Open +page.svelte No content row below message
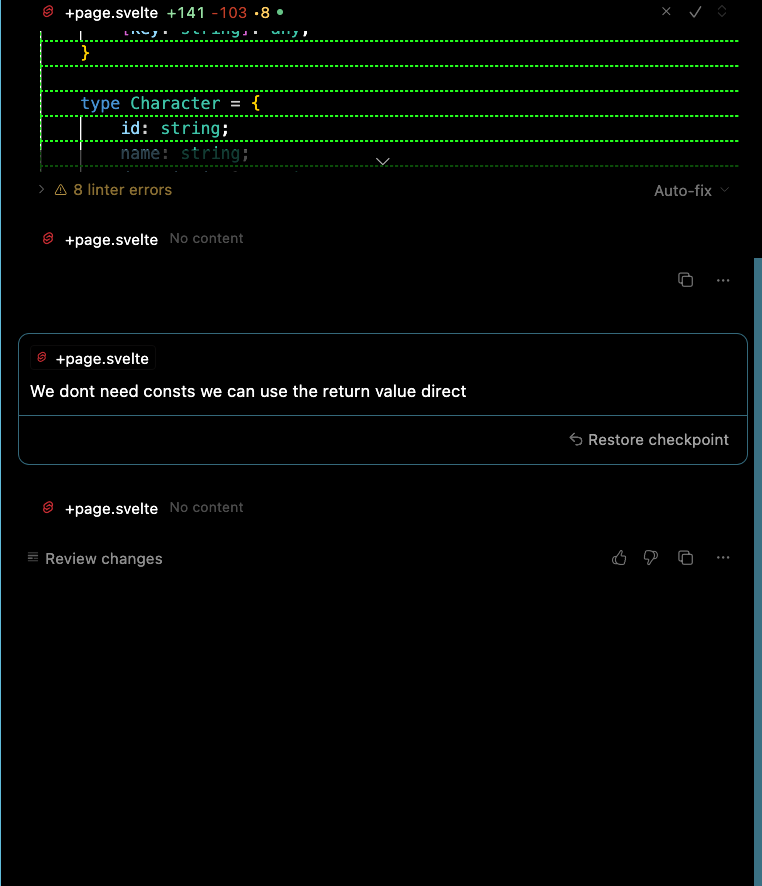The image size is (762, 886). coord(143,508)
